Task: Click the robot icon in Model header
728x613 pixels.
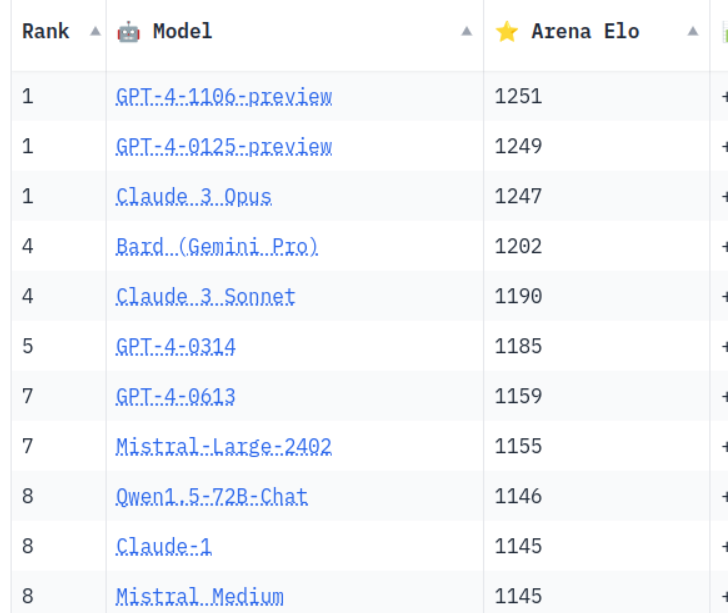Action: 128,31
